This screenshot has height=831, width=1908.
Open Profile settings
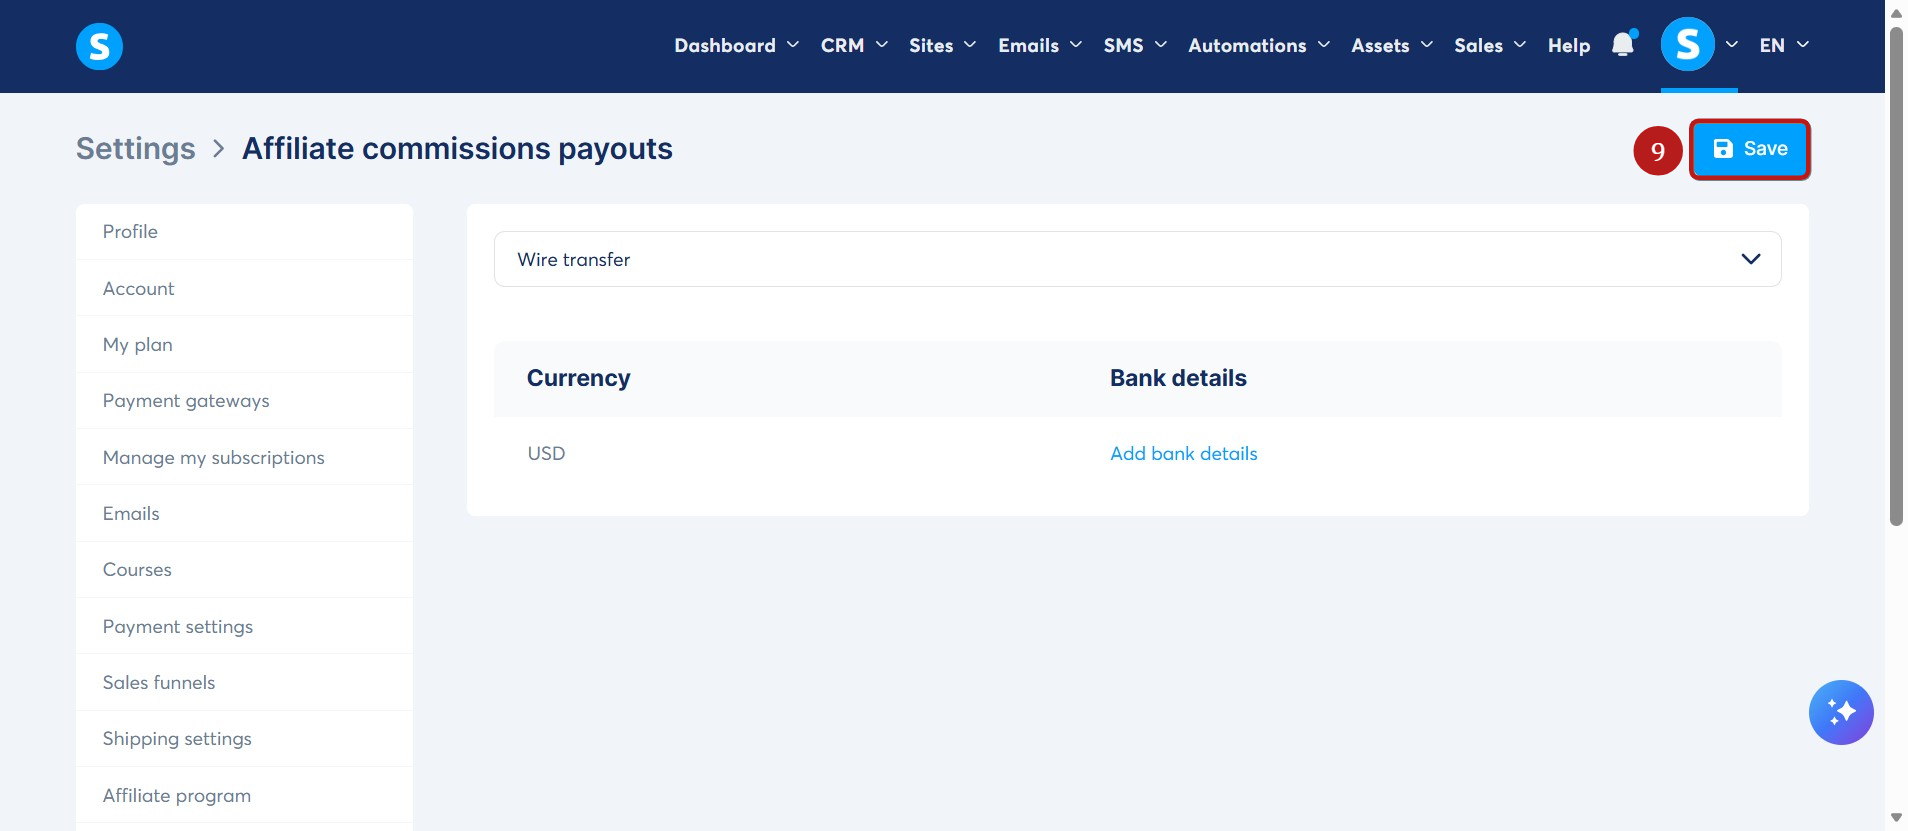[244, 231]
